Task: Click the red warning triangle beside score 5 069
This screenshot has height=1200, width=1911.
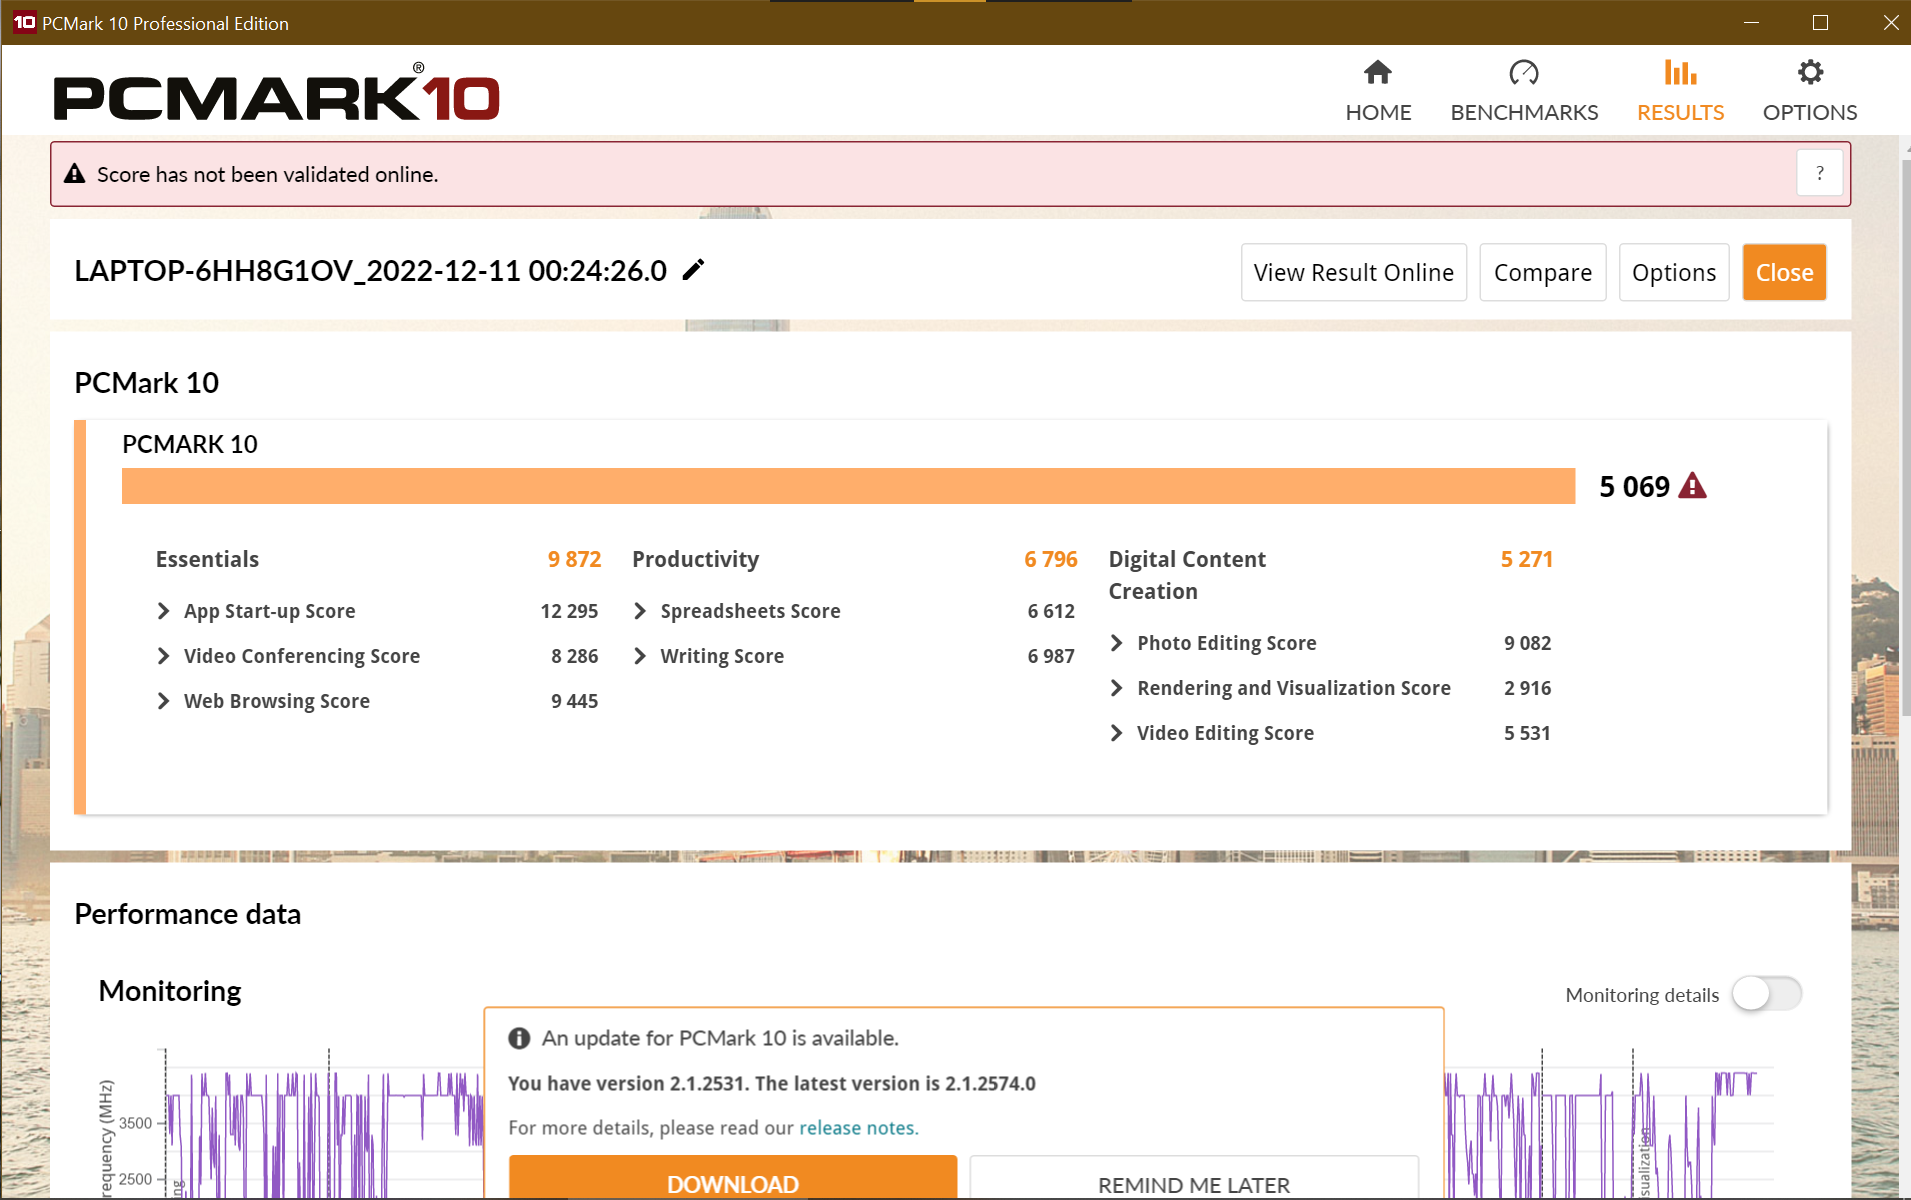Action: pyautogui.click(x=1692, y=486)
